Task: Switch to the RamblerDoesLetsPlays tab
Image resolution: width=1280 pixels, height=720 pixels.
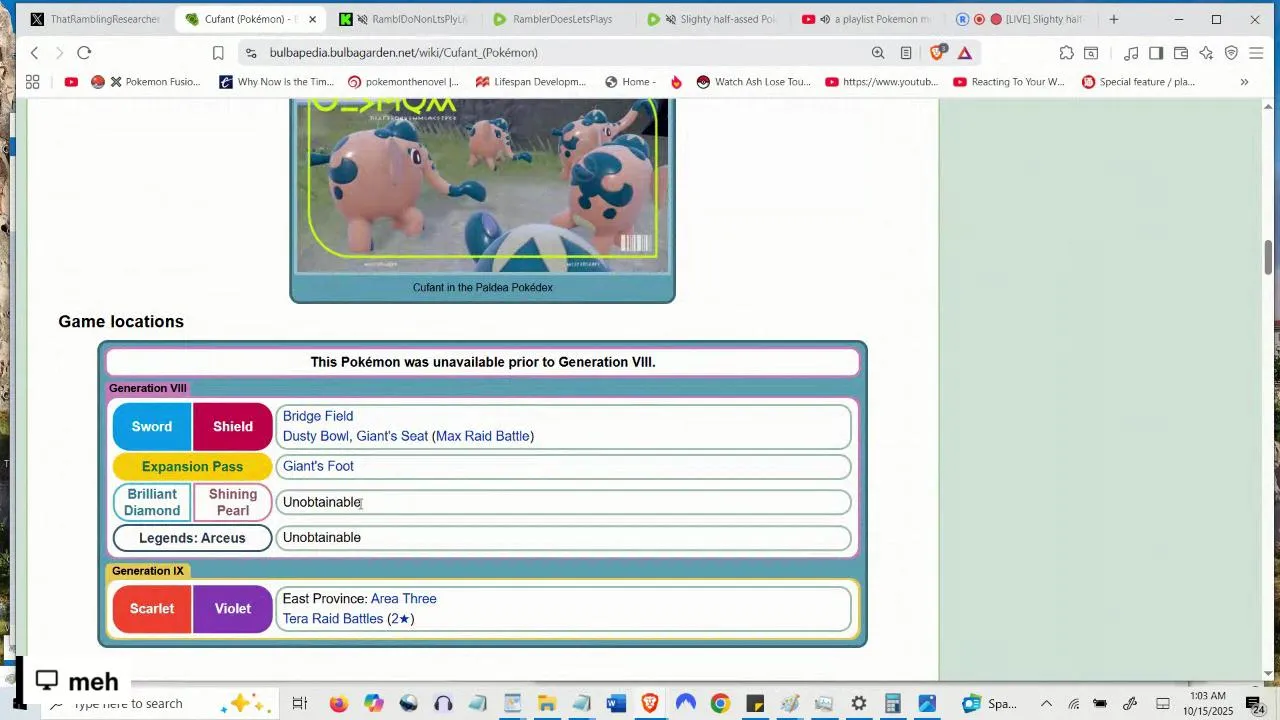Action: pos(558,19)
